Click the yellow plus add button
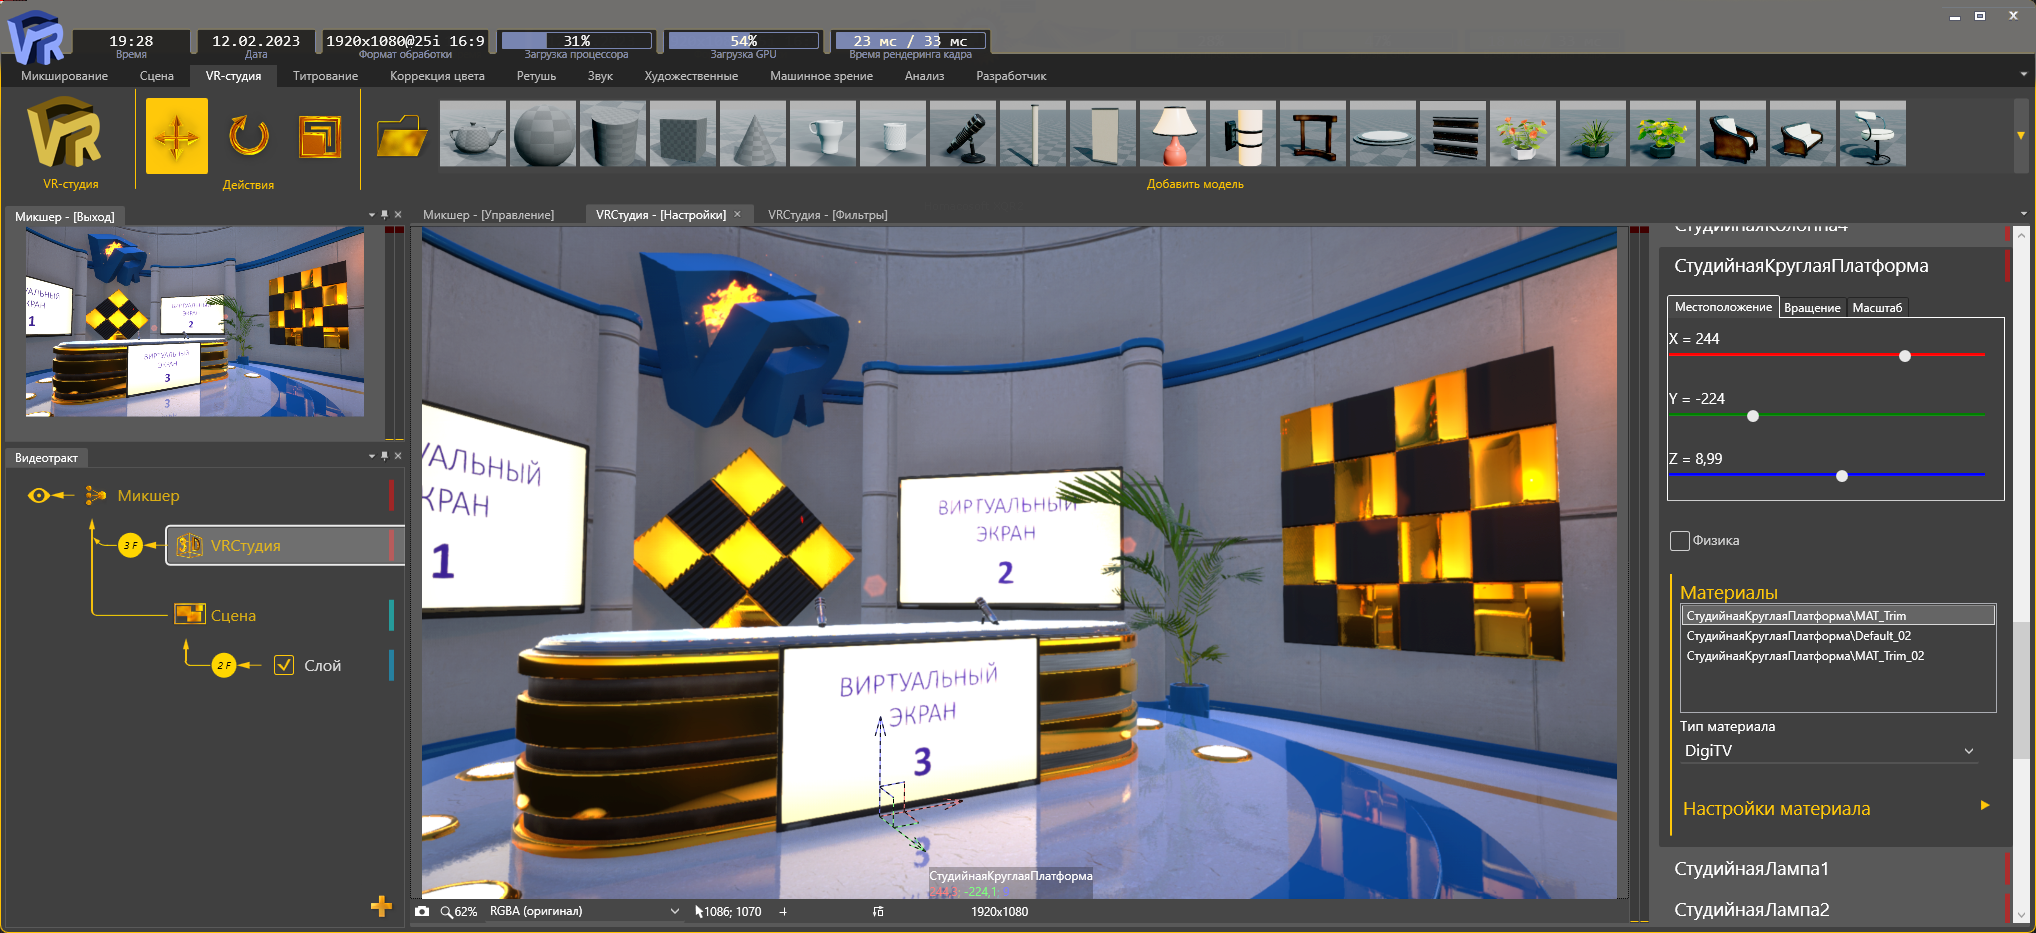Image resolution: width=2036 pixels, height=933 pixels. point(381,906)
